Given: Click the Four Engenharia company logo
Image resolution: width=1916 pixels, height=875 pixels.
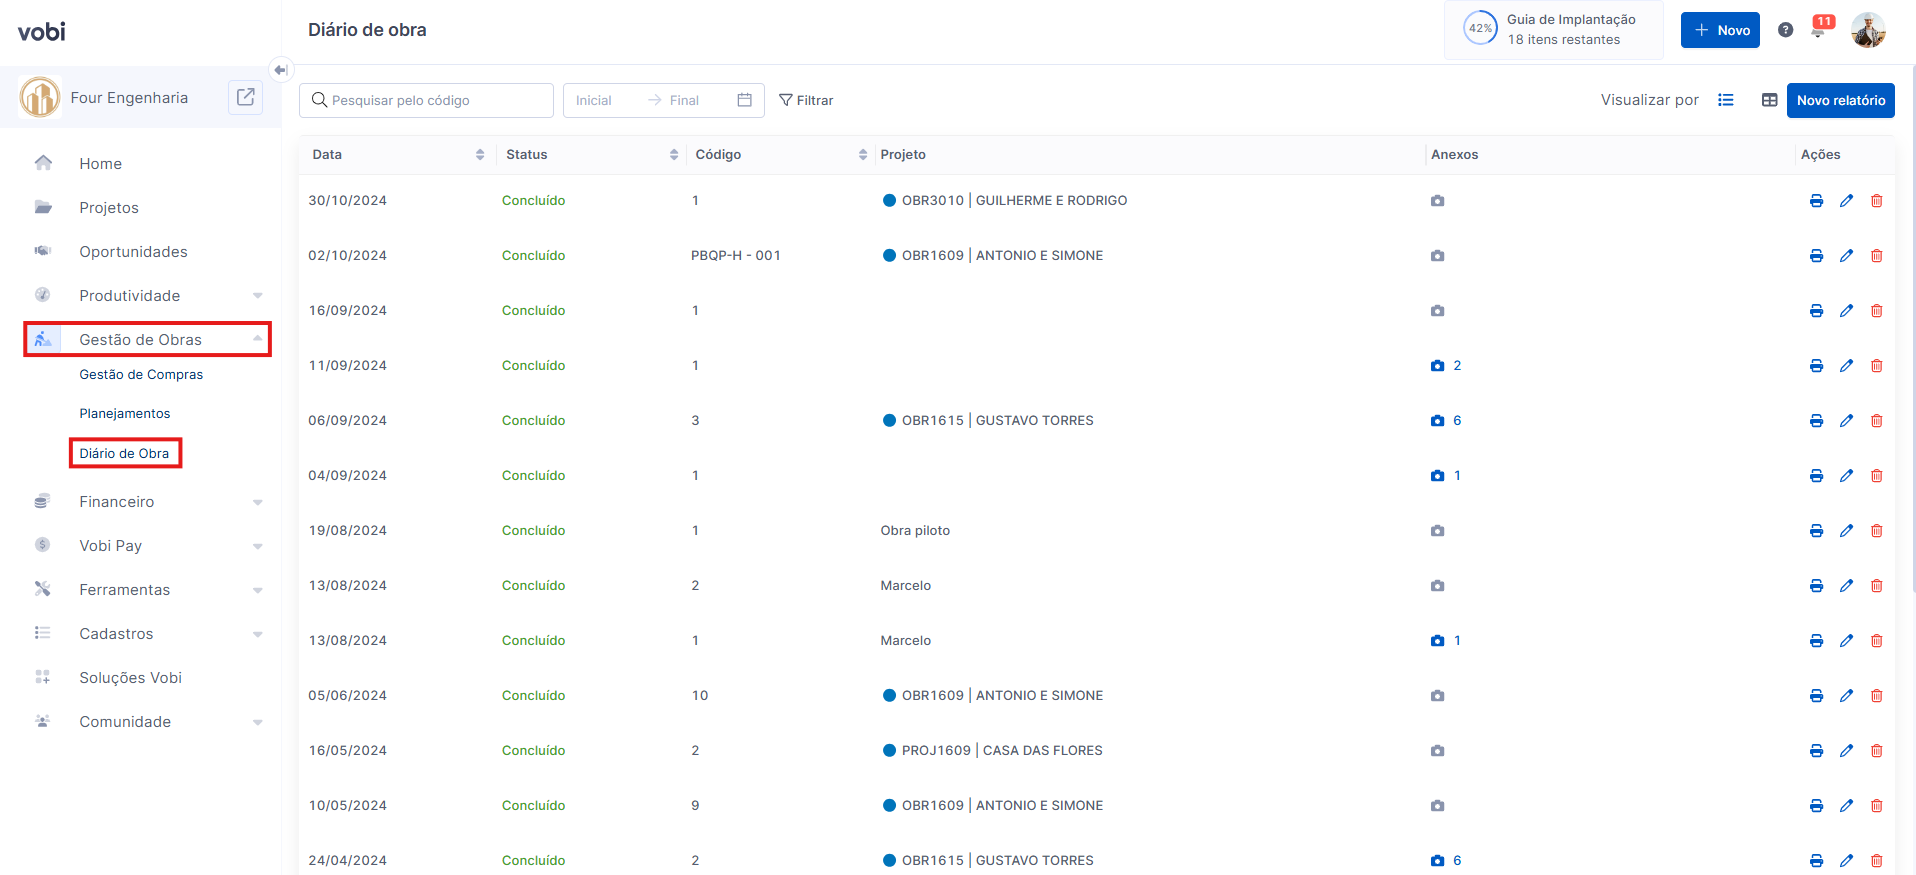Looking at the screenshot, I should pyautogui.click(x=40, y=97).
